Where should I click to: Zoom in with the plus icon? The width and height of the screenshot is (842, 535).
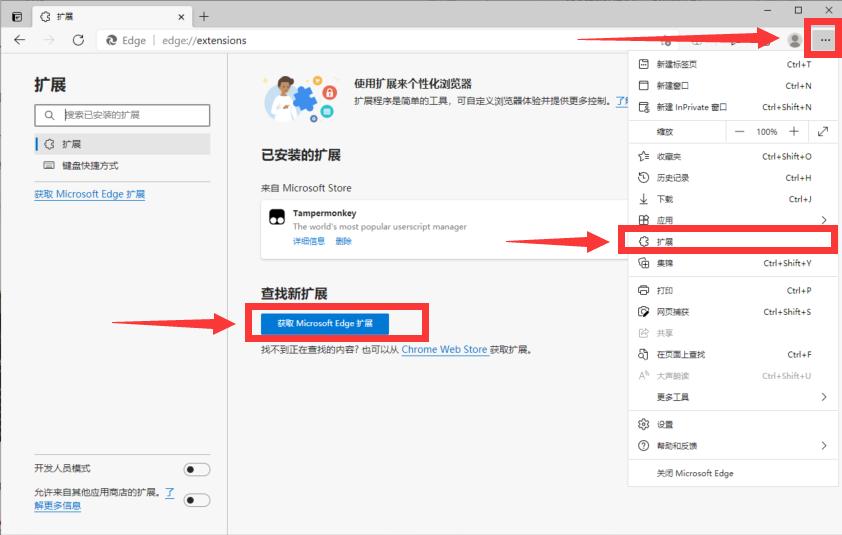pyautogui.click(x=794, y=132)
